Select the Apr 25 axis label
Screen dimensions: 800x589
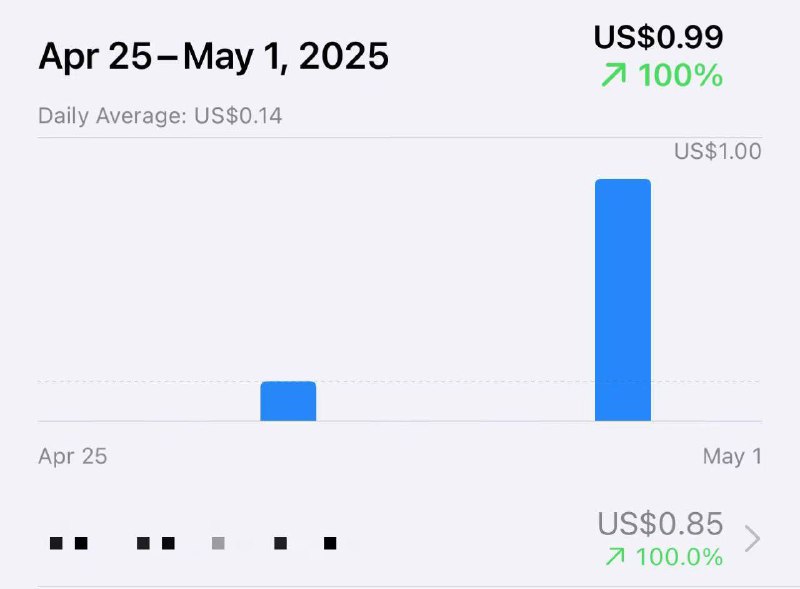[x=72, y=456]
